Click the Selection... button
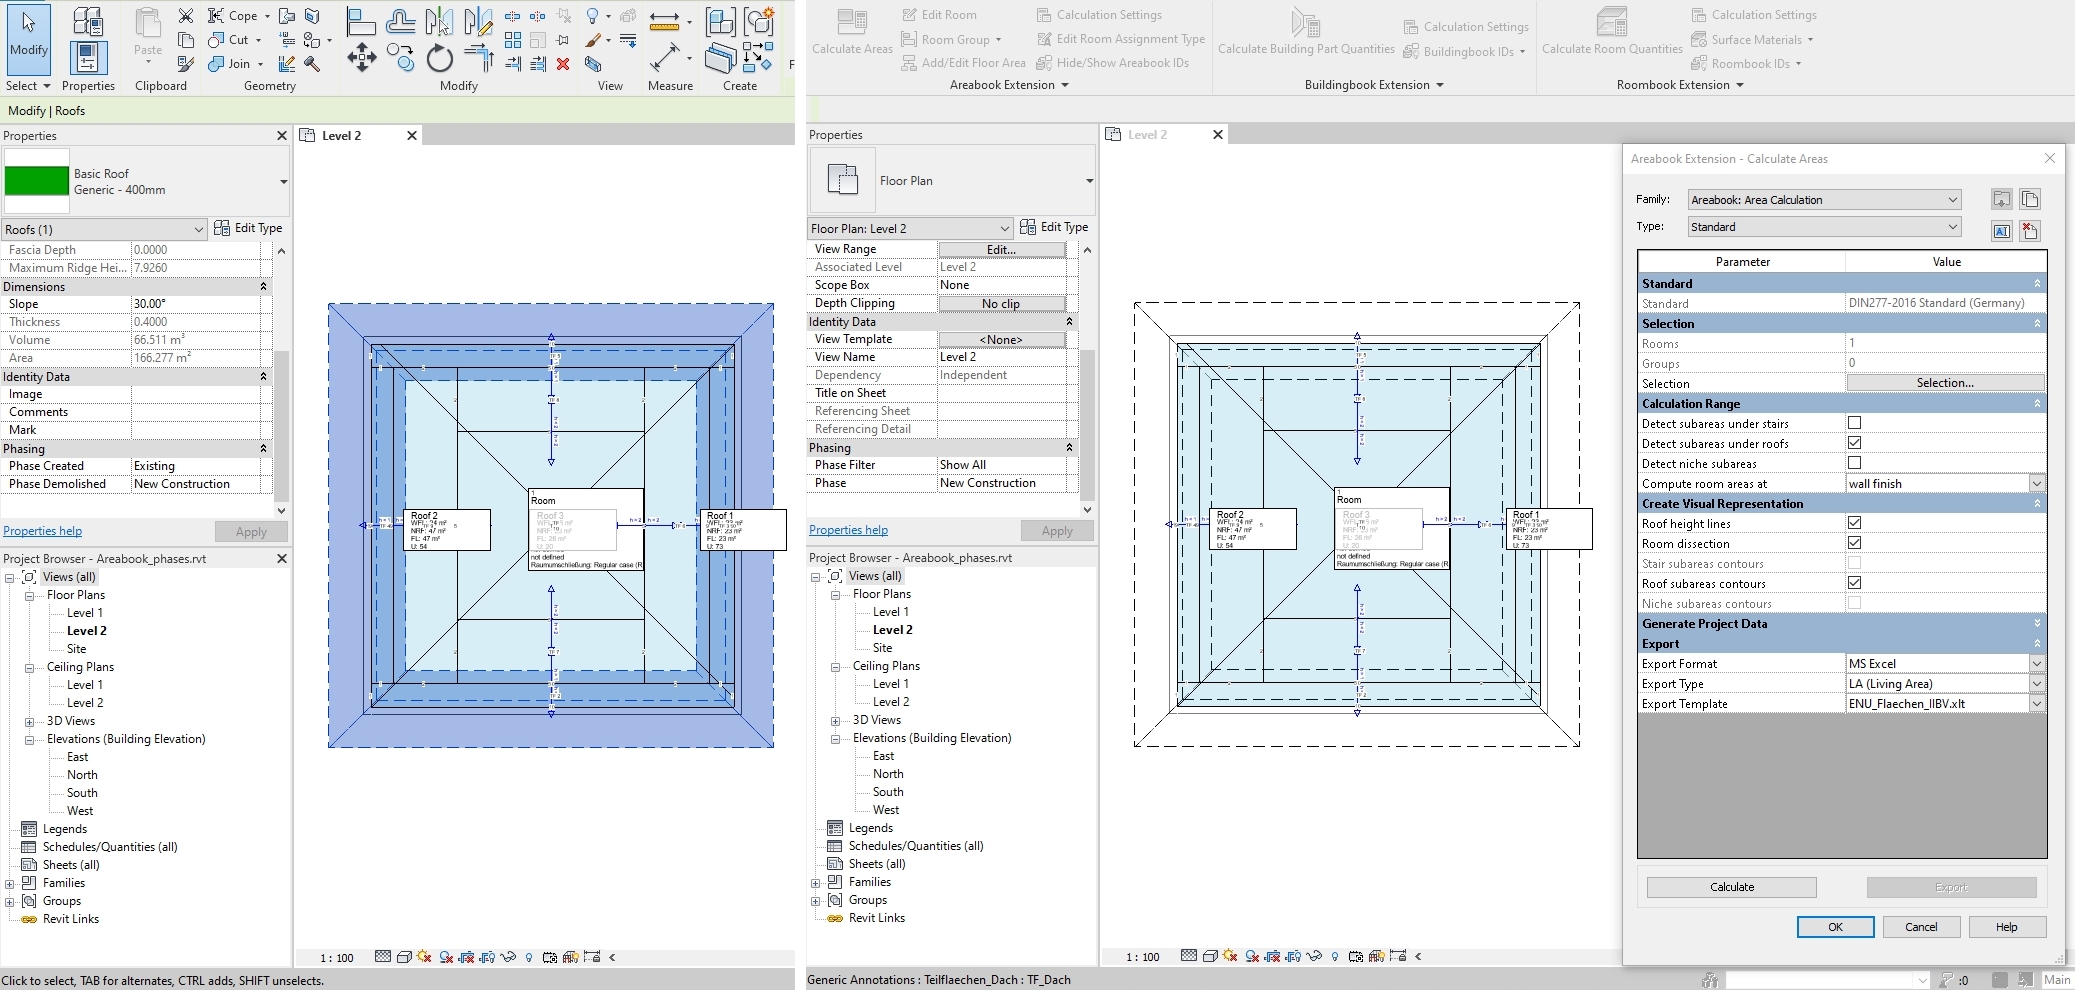The height and width of the screenshot is (990, 2077). pyautogui.click(x=1944, y=383)
